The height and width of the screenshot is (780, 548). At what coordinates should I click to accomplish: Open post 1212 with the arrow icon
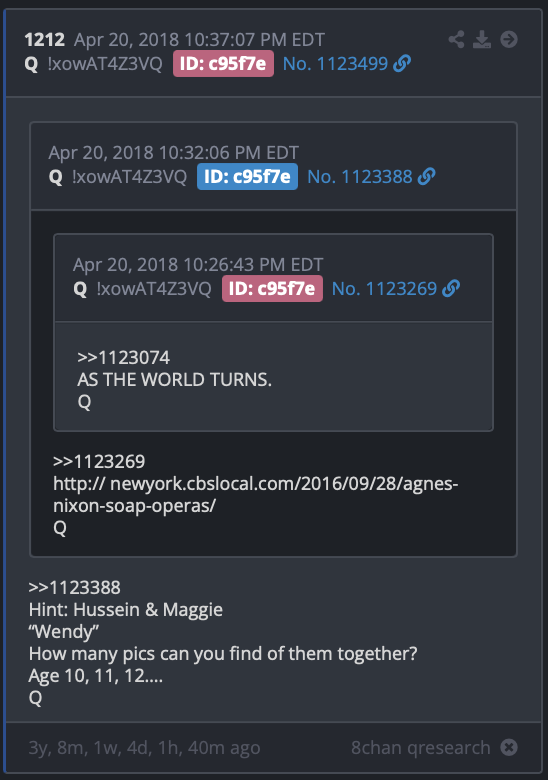click(509, 39)
